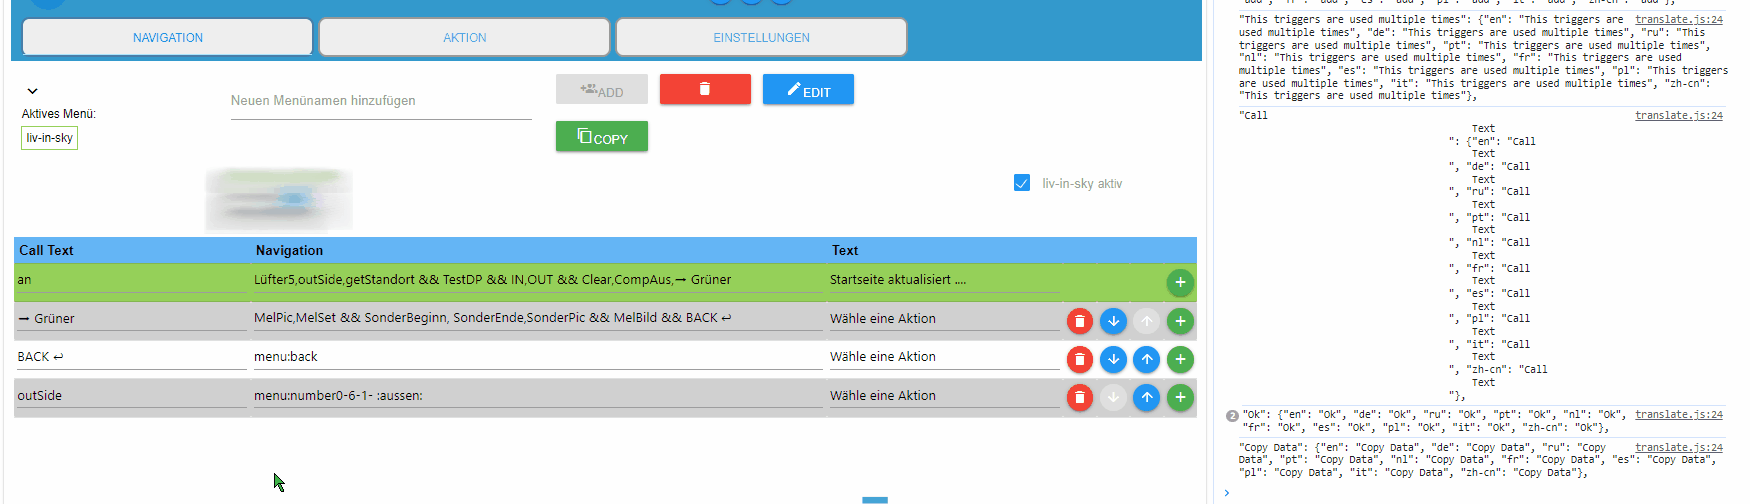1750x504 pixels.
Task: Click the disabled down arrow in outSide row
Action: (1113, 398)
